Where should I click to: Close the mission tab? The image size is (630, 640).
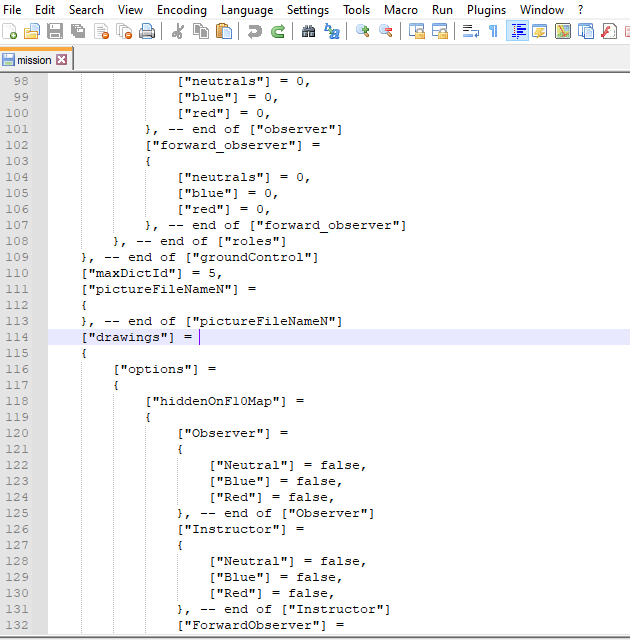pyautogui.click(x=62, y=60)
